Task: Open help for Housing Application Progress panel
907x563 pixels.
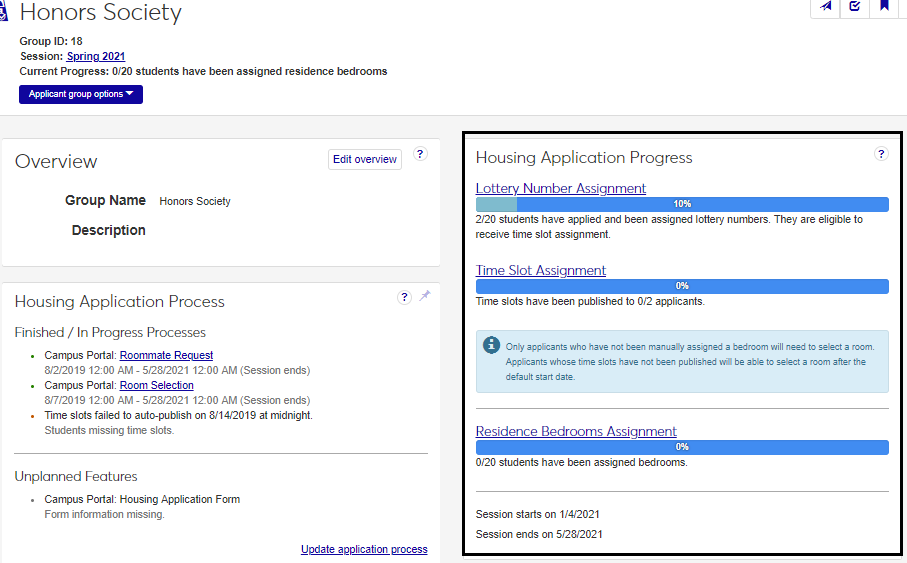Action: coord(881,154)
